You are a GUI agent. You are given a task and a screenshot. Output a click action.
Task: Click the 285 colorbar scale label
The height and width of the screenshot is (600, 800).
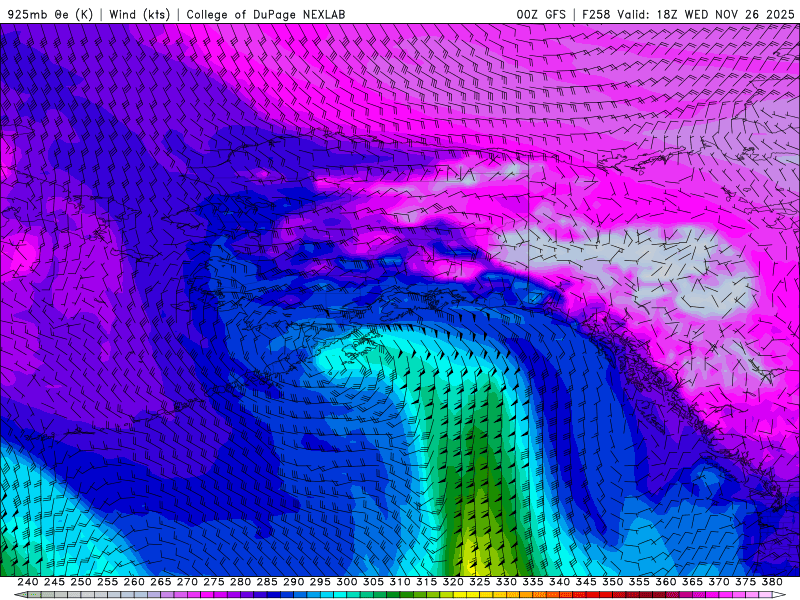point(266,582)
